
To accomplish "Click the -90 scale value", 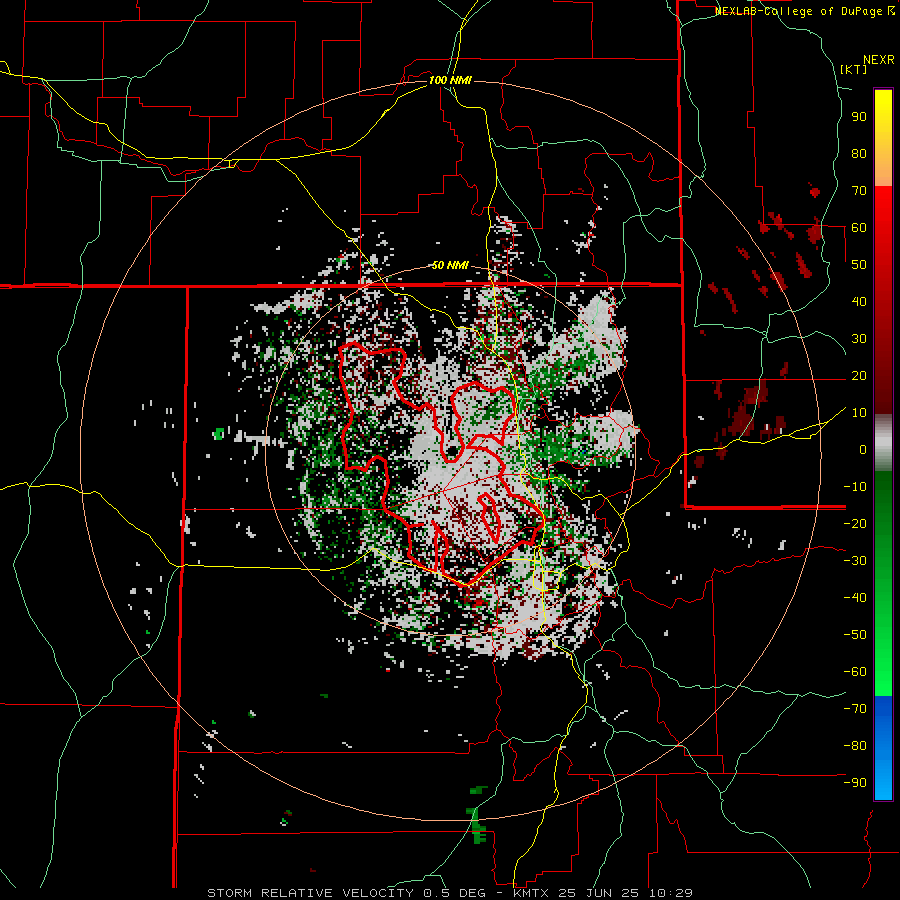I will [855, 783].
